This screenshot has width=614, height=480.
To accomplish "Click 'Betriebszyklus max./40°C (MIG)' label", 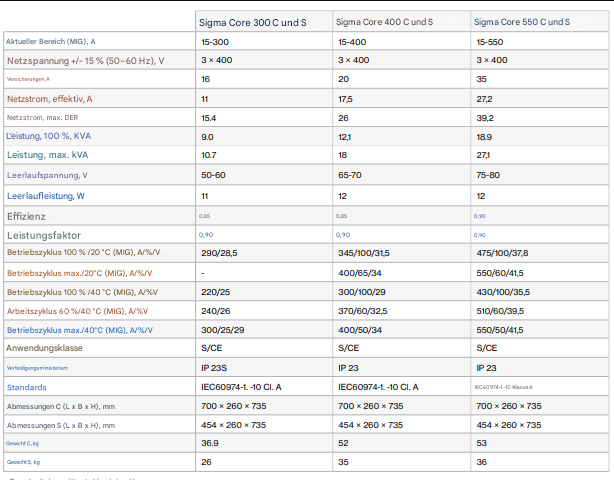I will point(80,330).
